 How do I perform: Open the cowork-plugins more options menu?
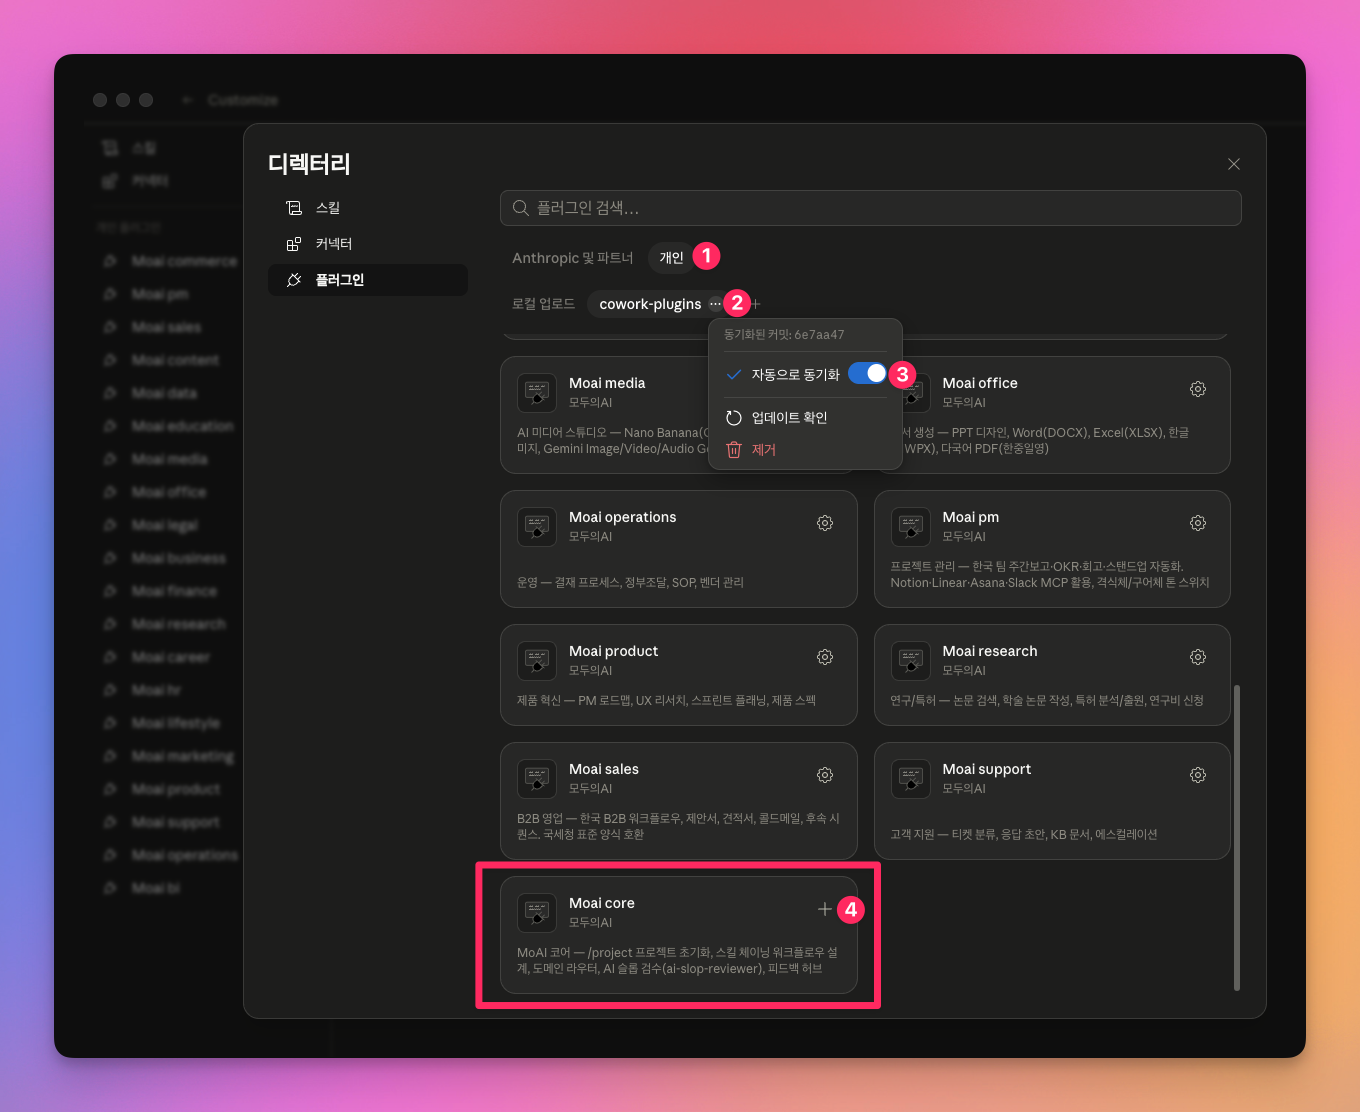coord(715,304)
